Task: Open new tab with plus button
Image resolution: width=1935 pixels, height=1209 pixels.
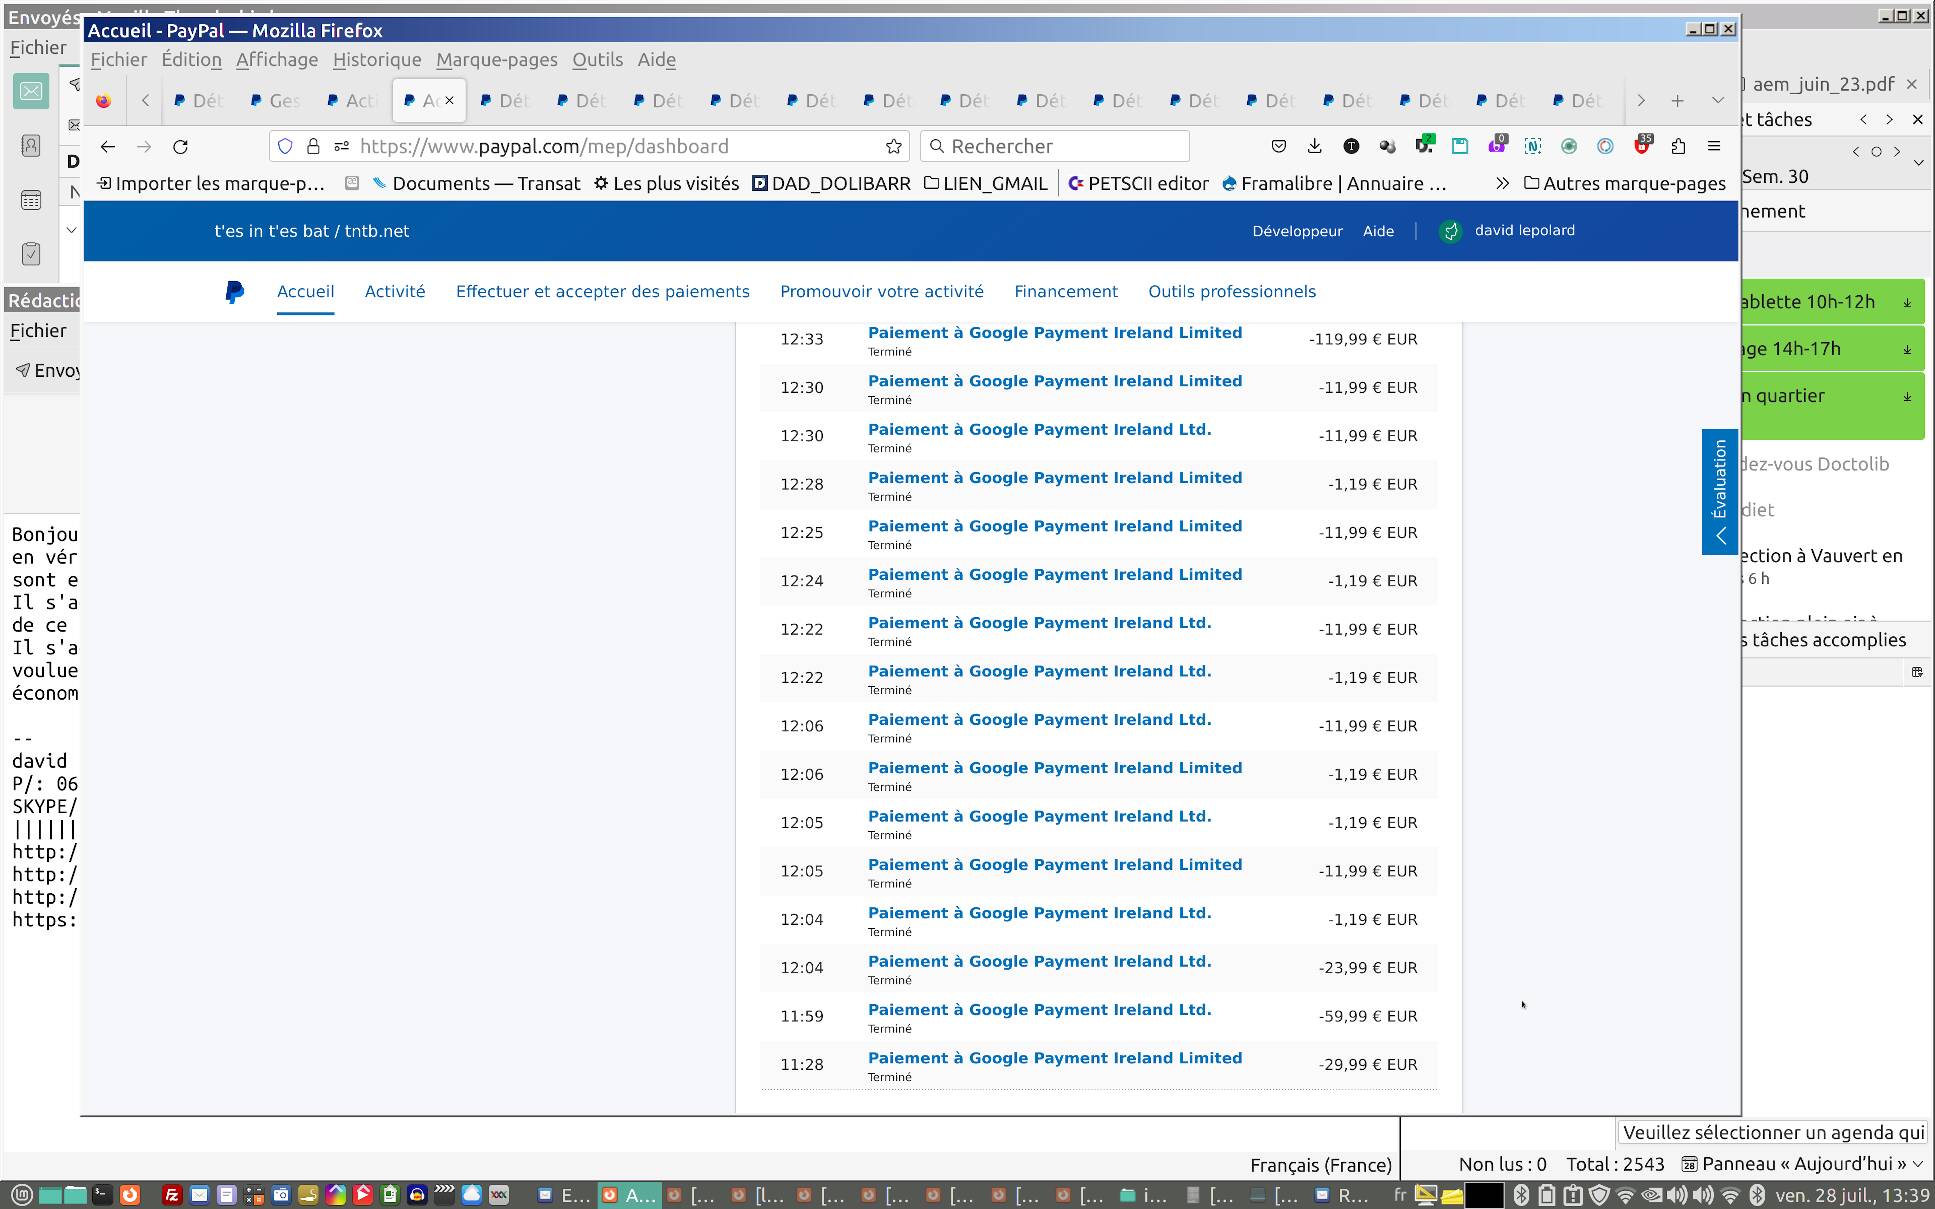Action: click(1677, 101)
